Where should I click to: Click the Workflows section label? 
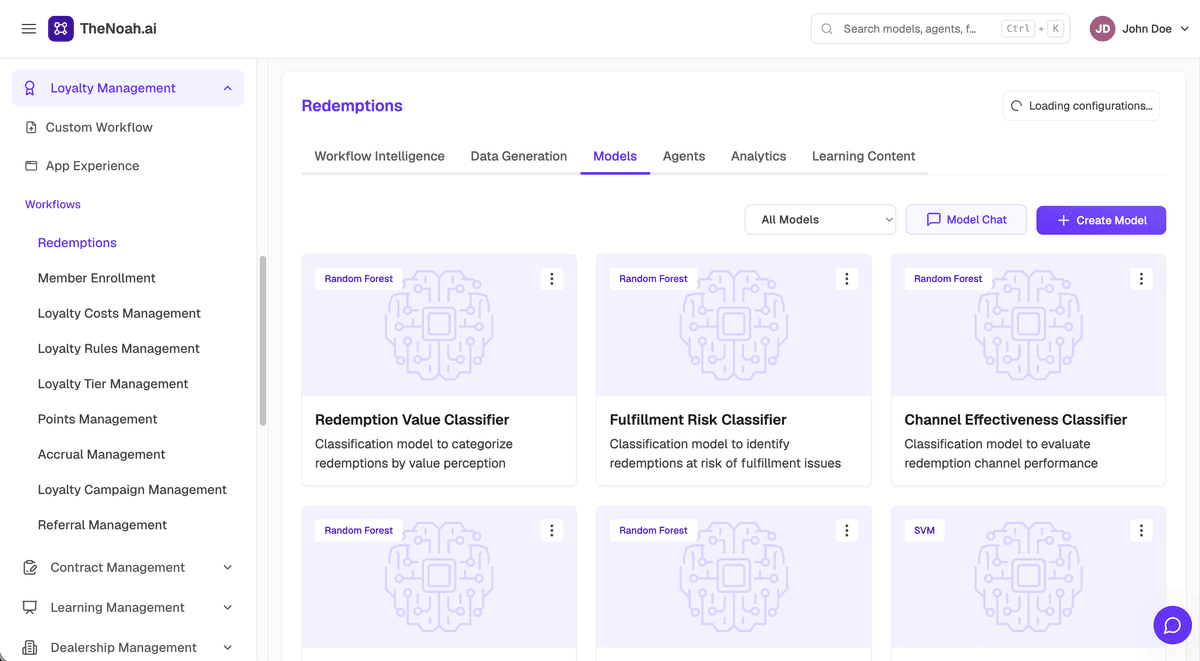point(53,204)
